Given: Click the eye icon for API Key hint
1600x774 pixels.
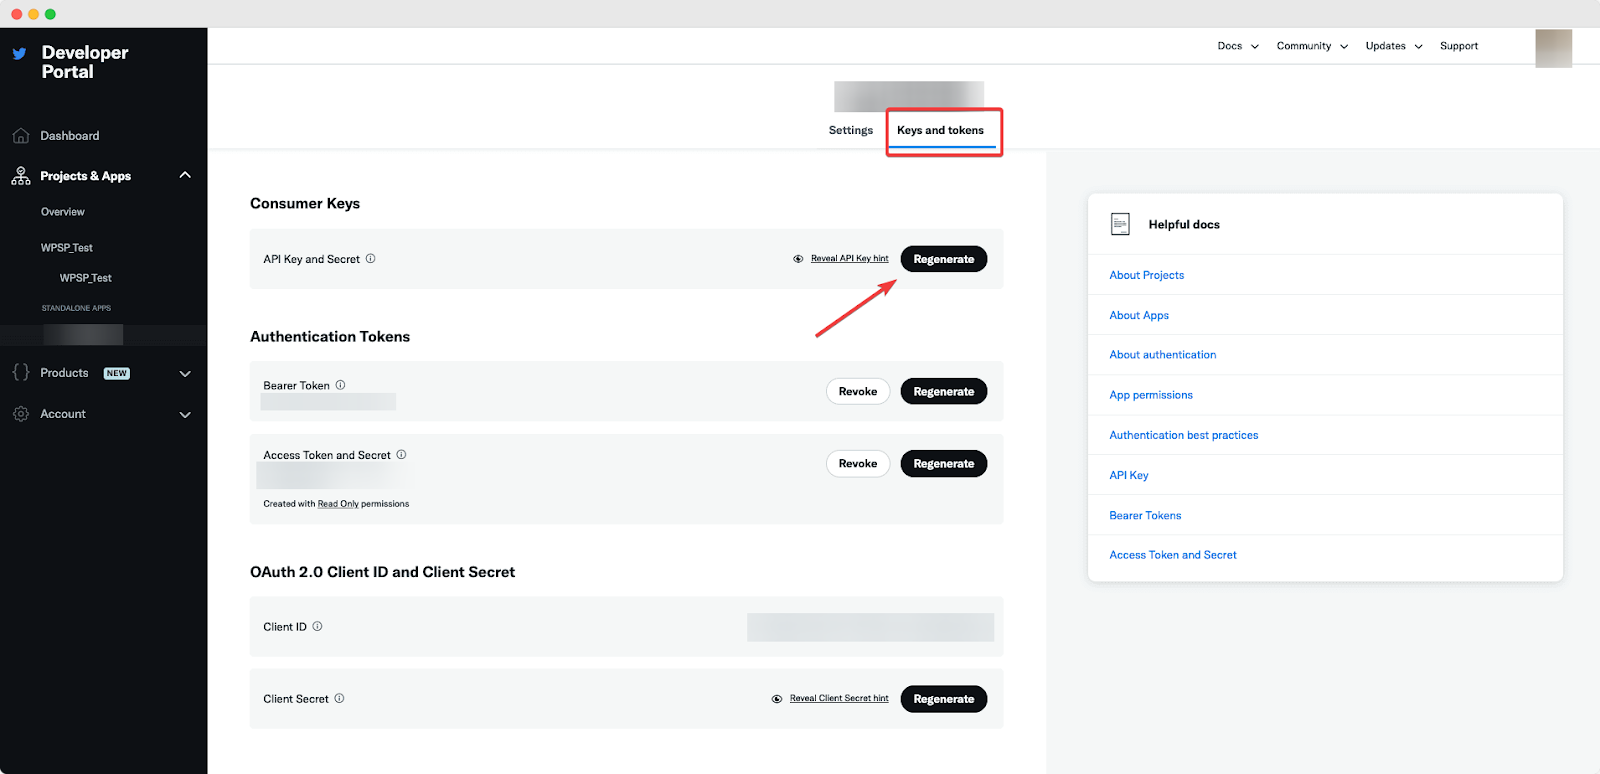Looking at the screenshot, I should click(798, 259).
